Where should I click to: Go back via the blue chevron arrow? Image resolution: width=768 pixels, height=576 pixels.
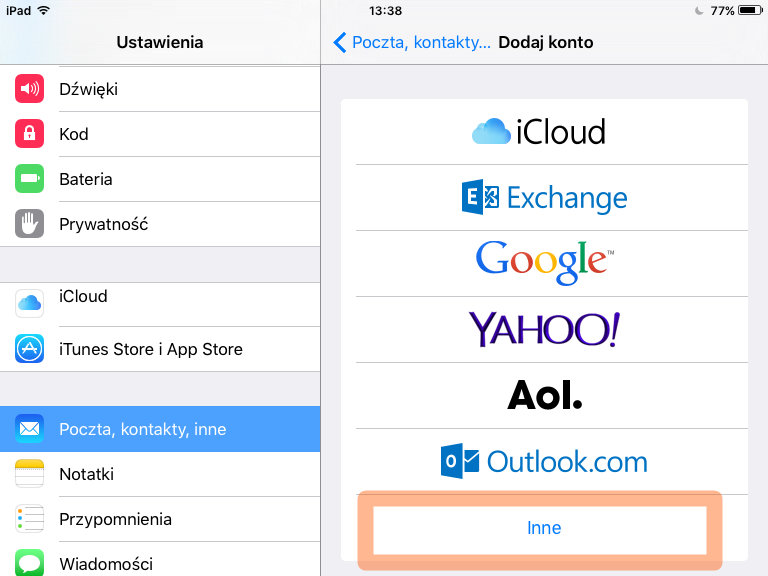click(340, 42)
